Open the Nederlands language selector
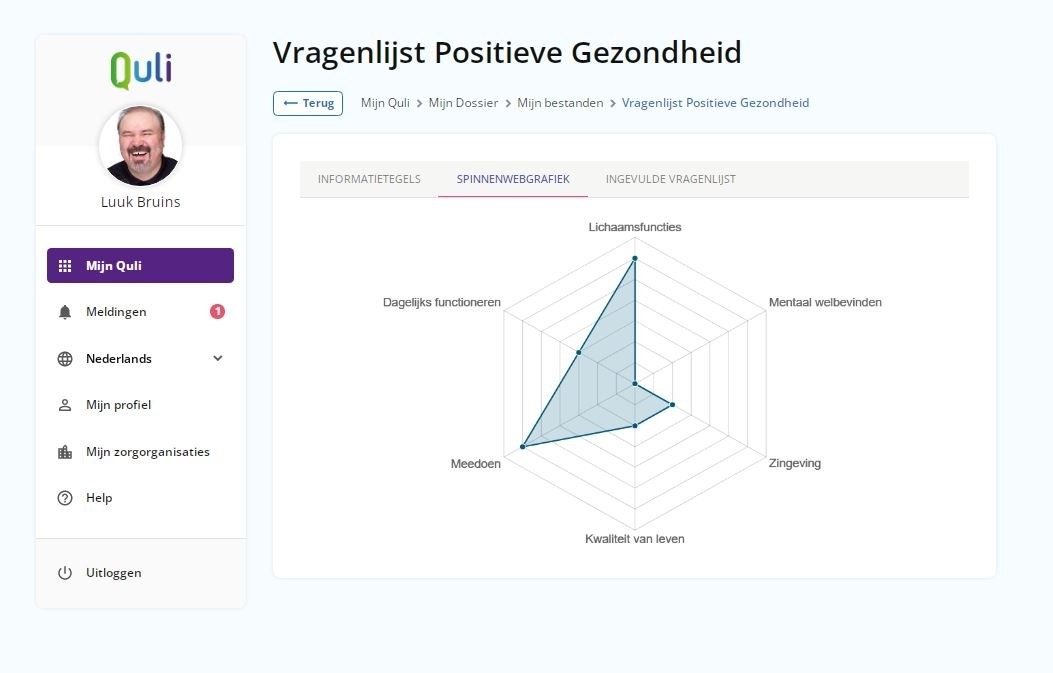 (x=140, y=359)
